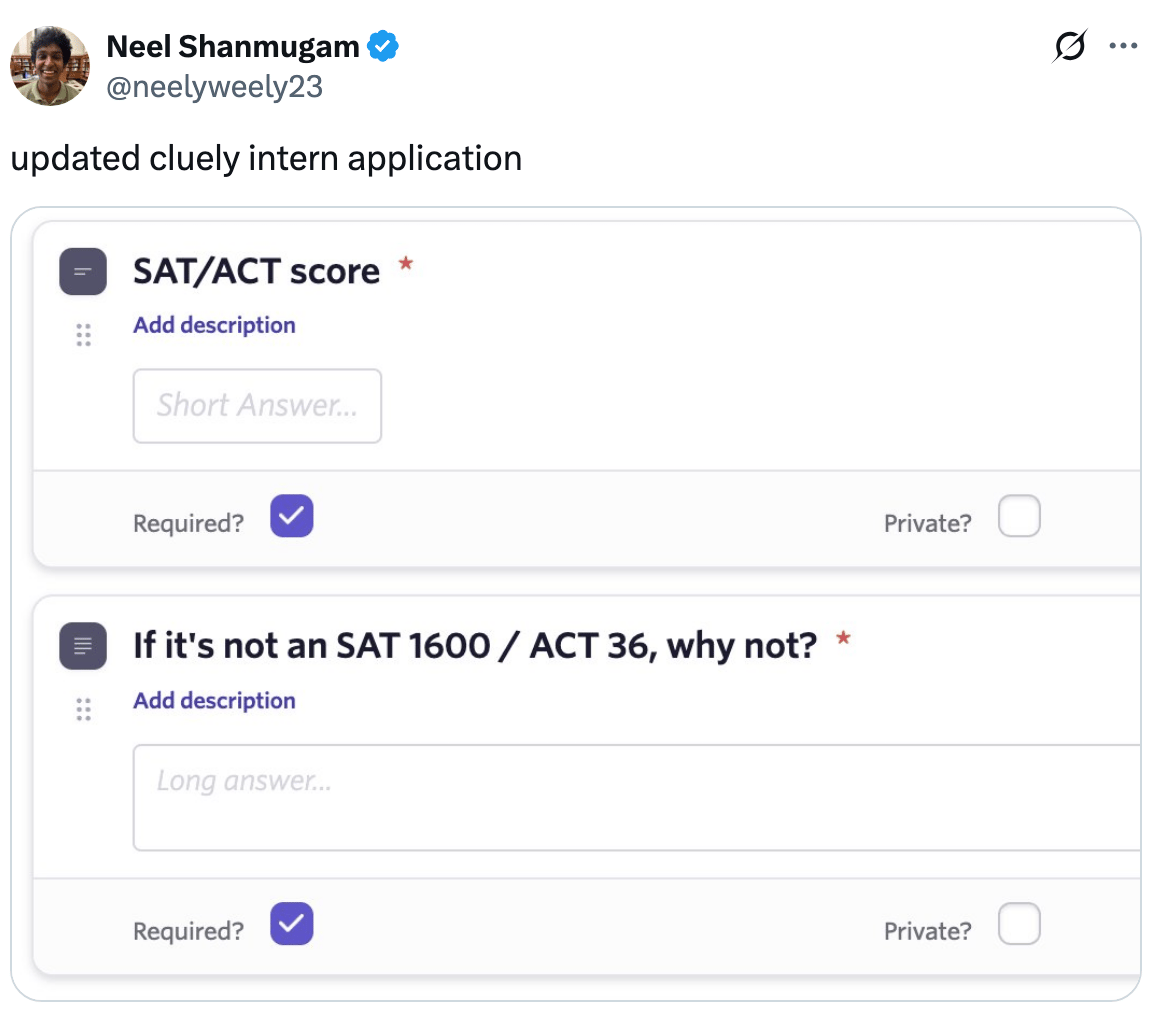Click the drag handle of the why not question

(84, 710)
